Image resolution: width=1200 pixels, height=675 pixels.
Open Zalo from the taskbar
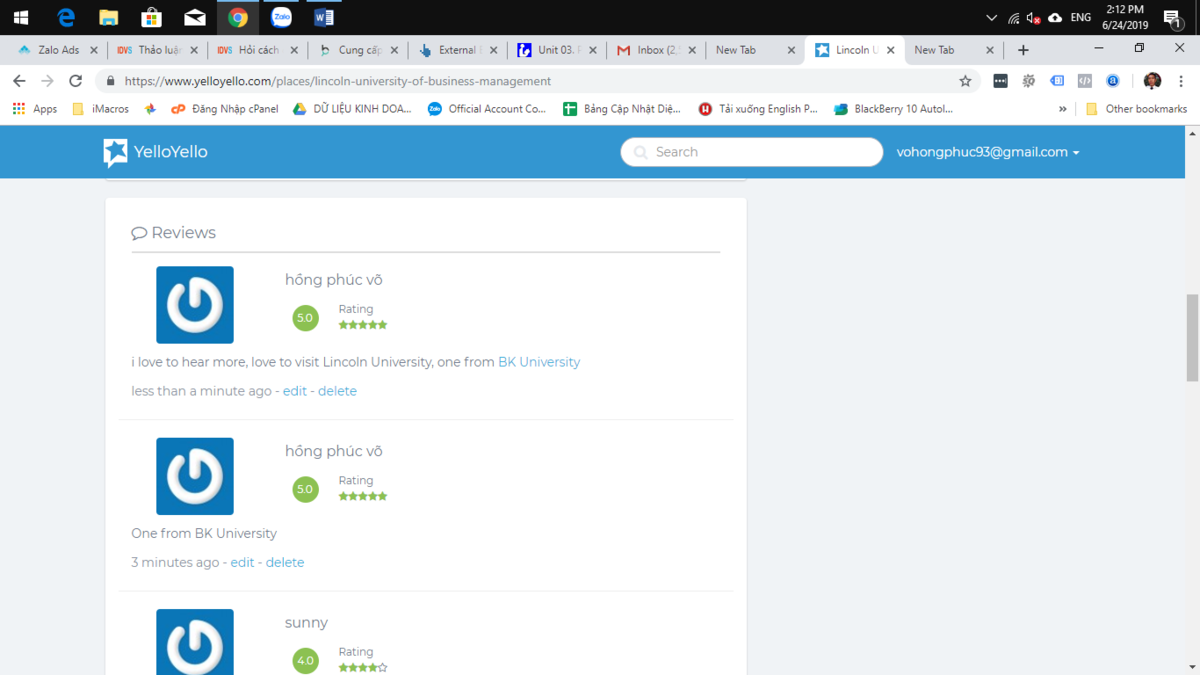pos(281,17)
